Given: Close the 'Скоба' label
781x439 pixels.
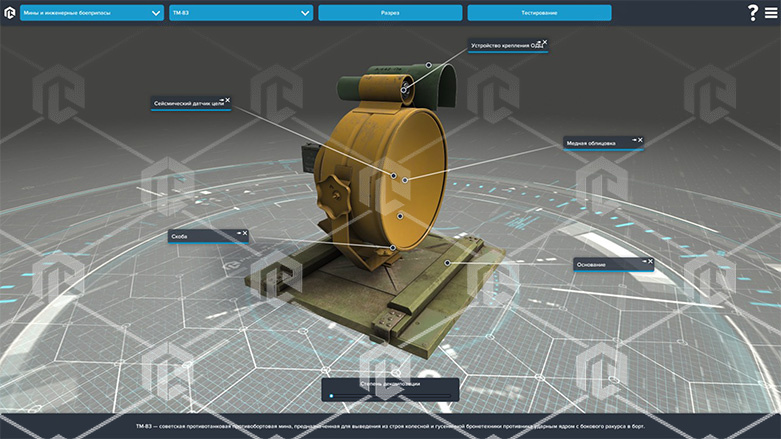Looking at the screenshot, I should (245, 233).
